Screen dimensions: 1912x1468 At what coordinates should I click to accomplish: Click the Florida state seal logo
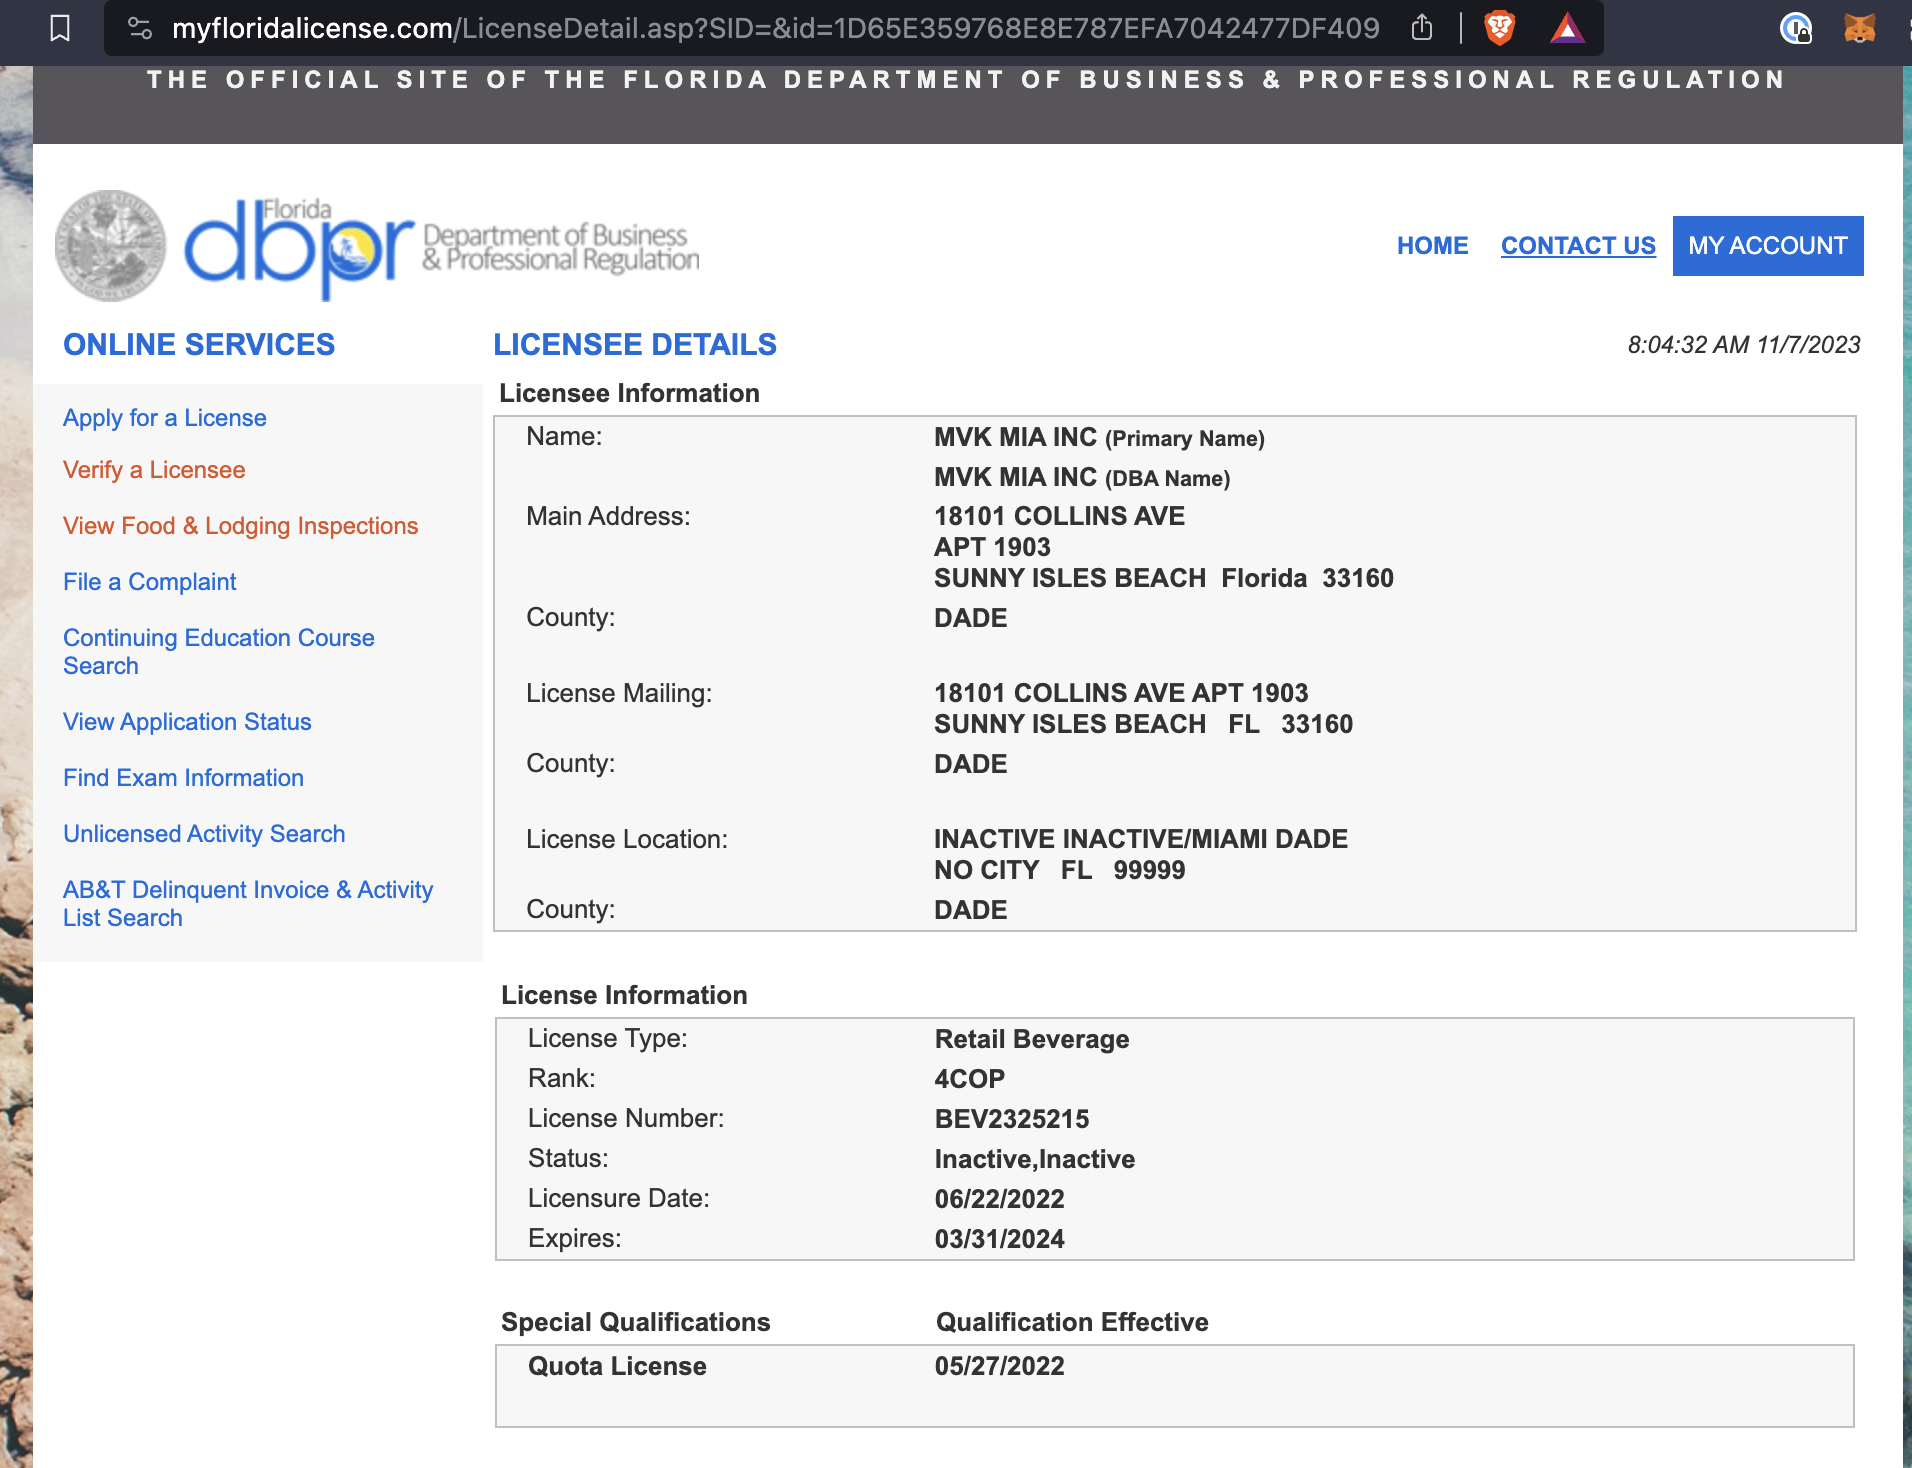(x=110, y=245)
